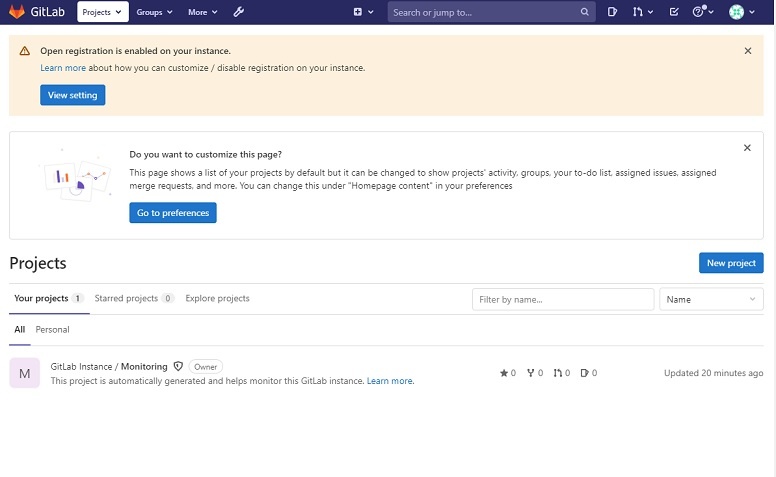Select the Your projects tab
The height and width of the screenshot is (477, 776).
[49, 298]
